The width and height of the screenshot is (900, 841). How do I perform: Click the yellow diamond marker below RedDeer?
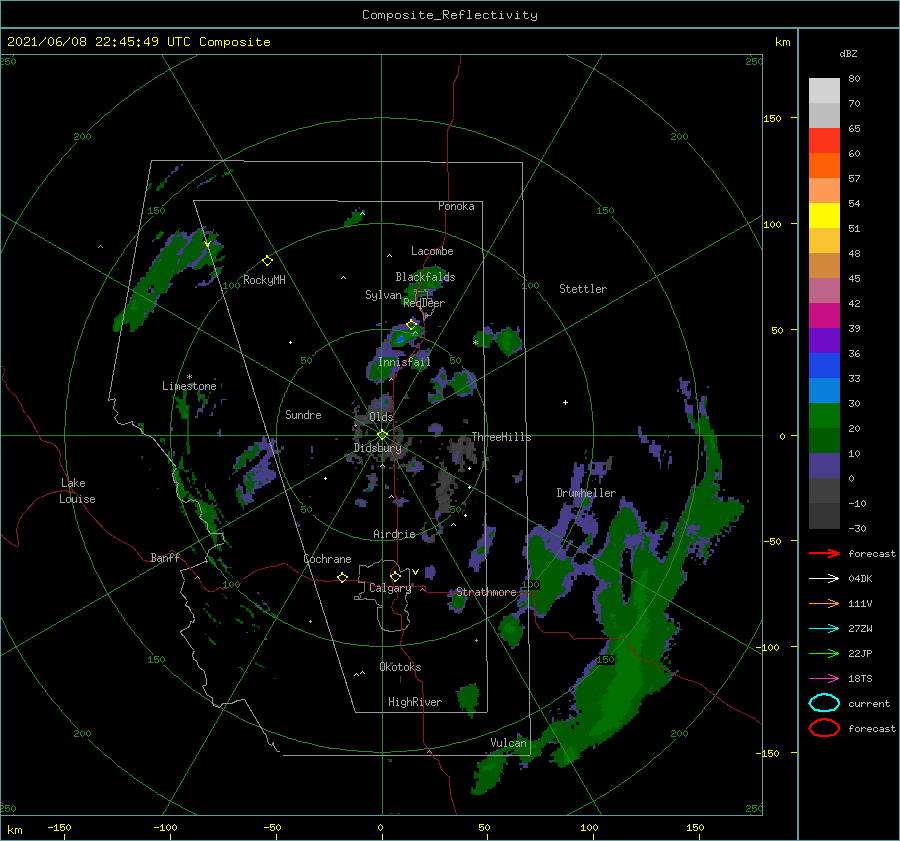(411, 325)
